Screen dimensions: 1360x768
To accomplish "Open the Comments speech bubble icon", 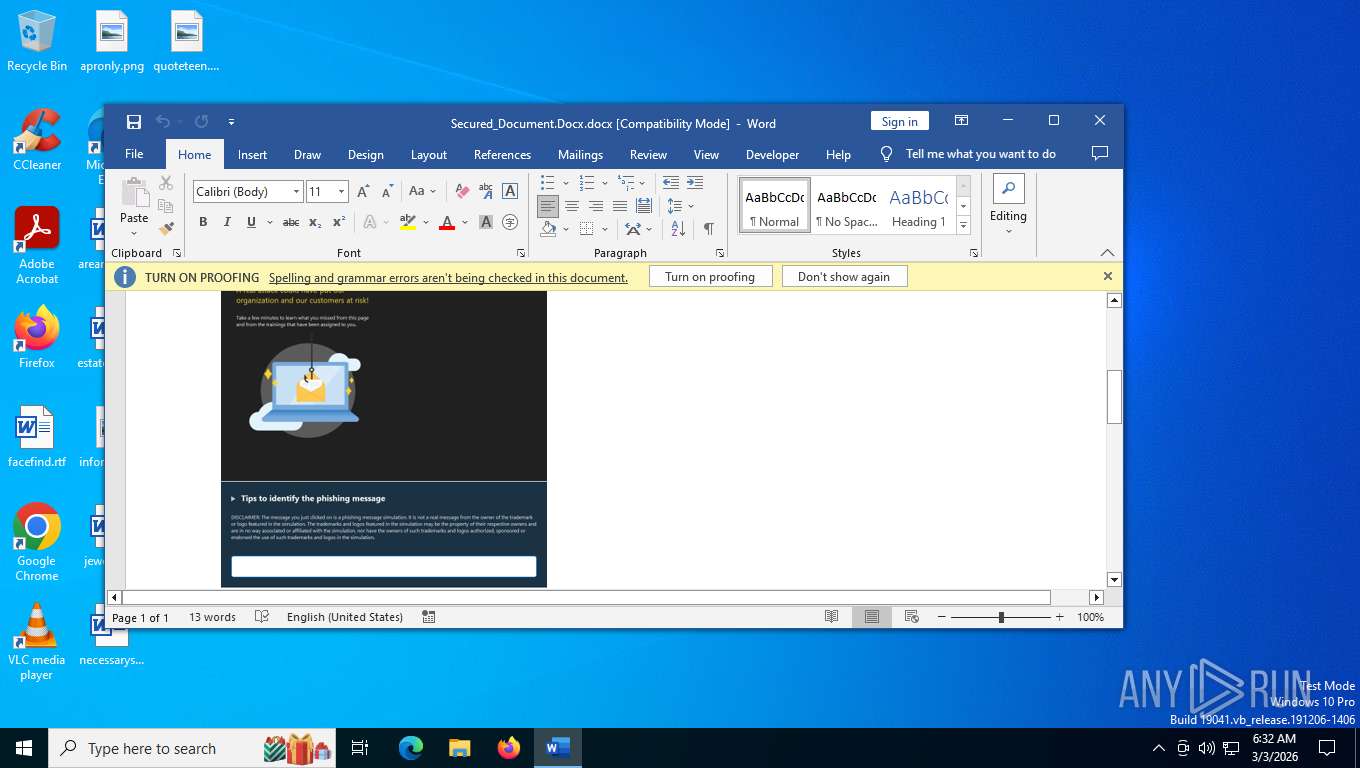I will tap(1100, 154).
